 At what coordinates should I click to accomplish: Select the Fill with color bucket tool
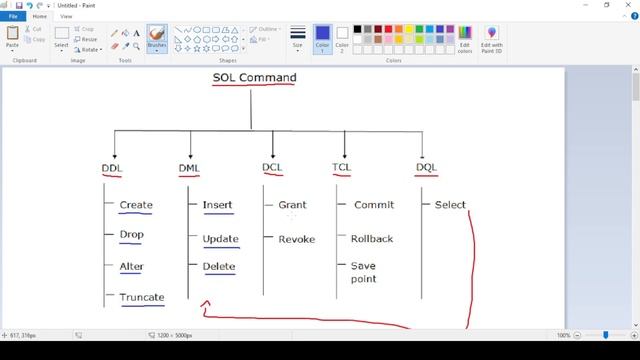[x=125, y=33]
